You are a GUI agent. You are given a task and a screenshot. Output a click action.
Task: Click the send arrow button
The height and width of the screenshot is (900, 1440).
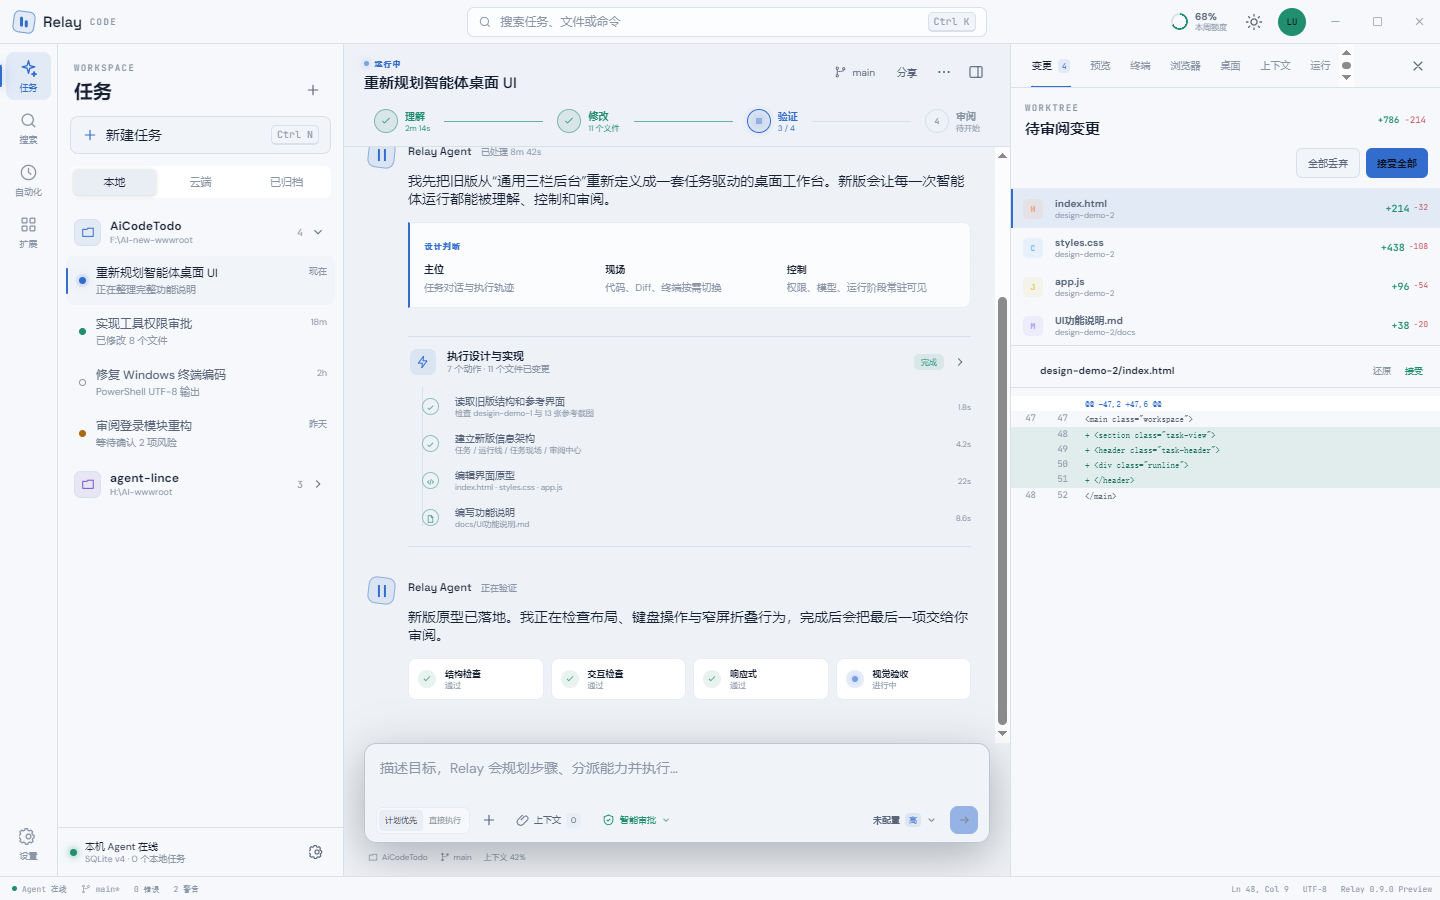[x=964, y=820]
